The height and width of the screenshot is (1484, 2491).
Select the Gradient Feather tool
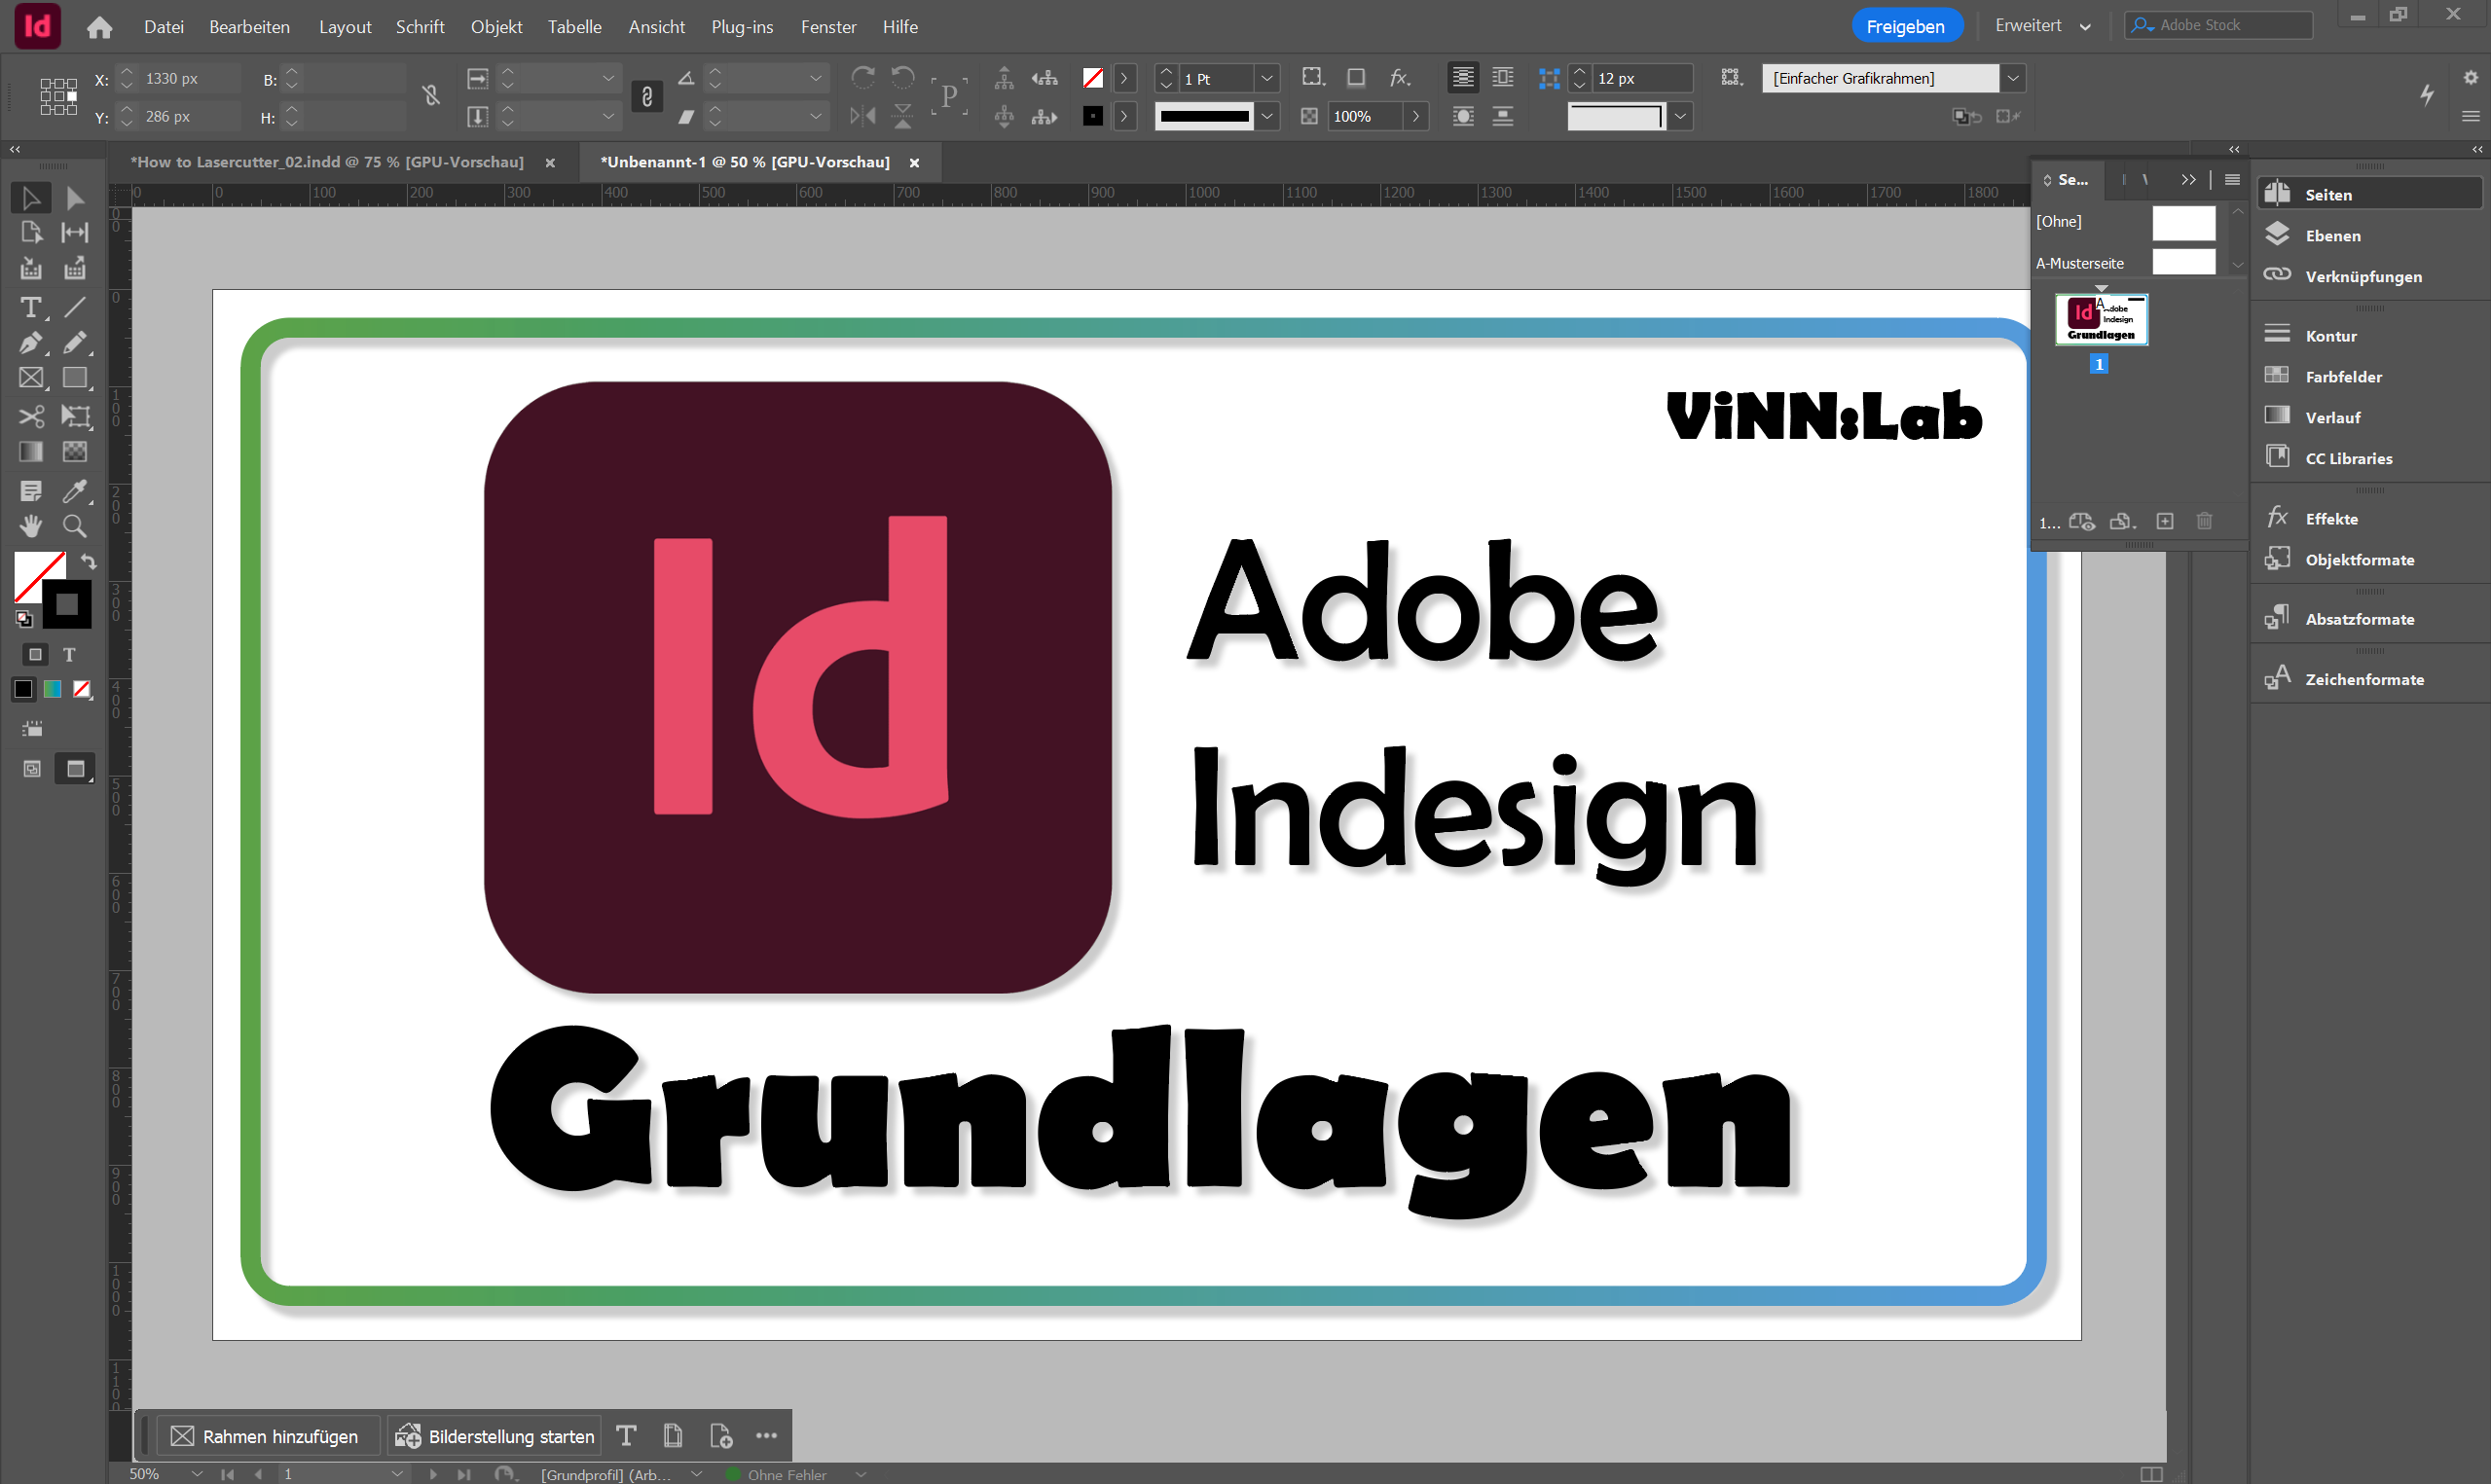pyautogui.click(x=75, y=452)
